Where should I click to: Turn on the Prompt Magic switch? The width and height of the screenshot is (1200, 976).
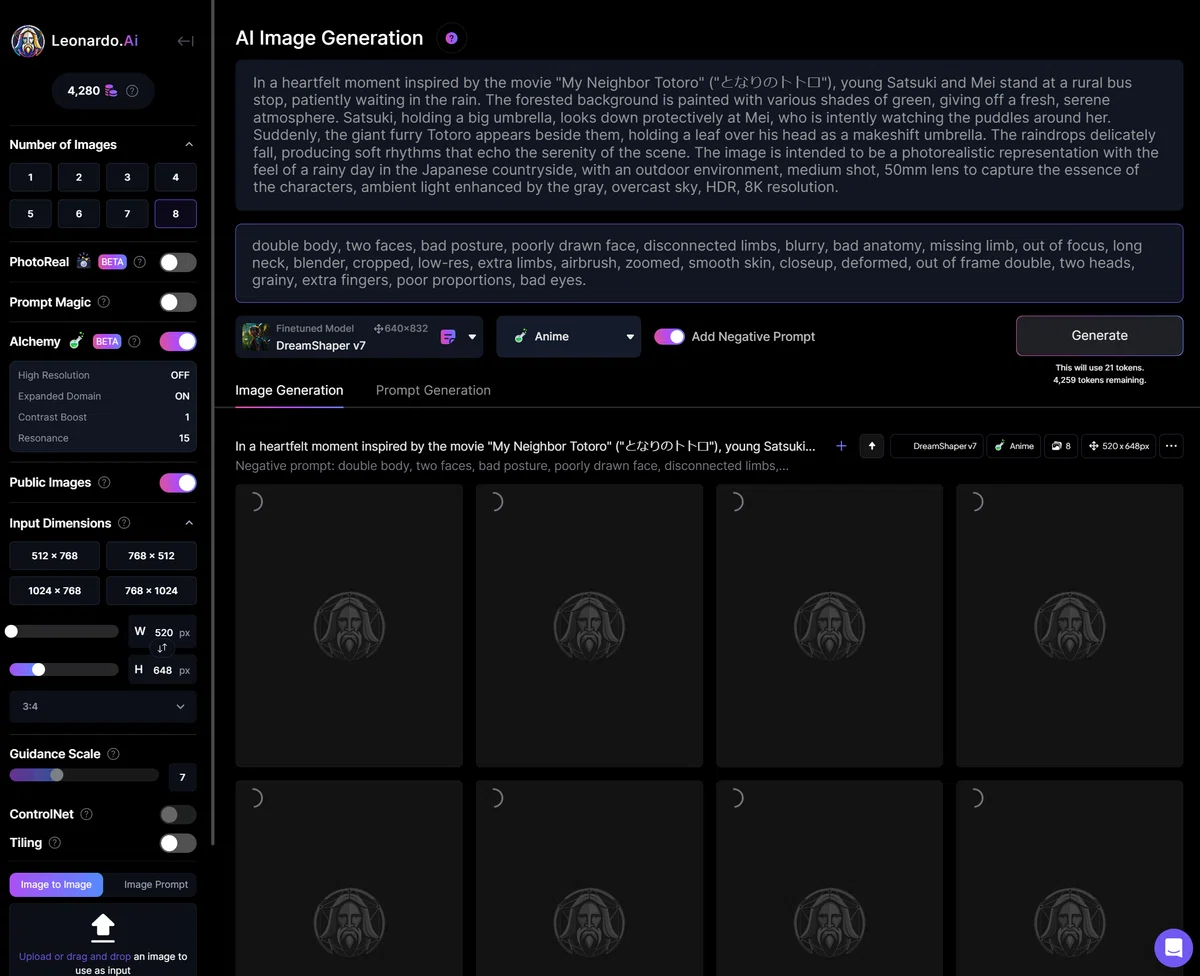[x=178, y=302]
